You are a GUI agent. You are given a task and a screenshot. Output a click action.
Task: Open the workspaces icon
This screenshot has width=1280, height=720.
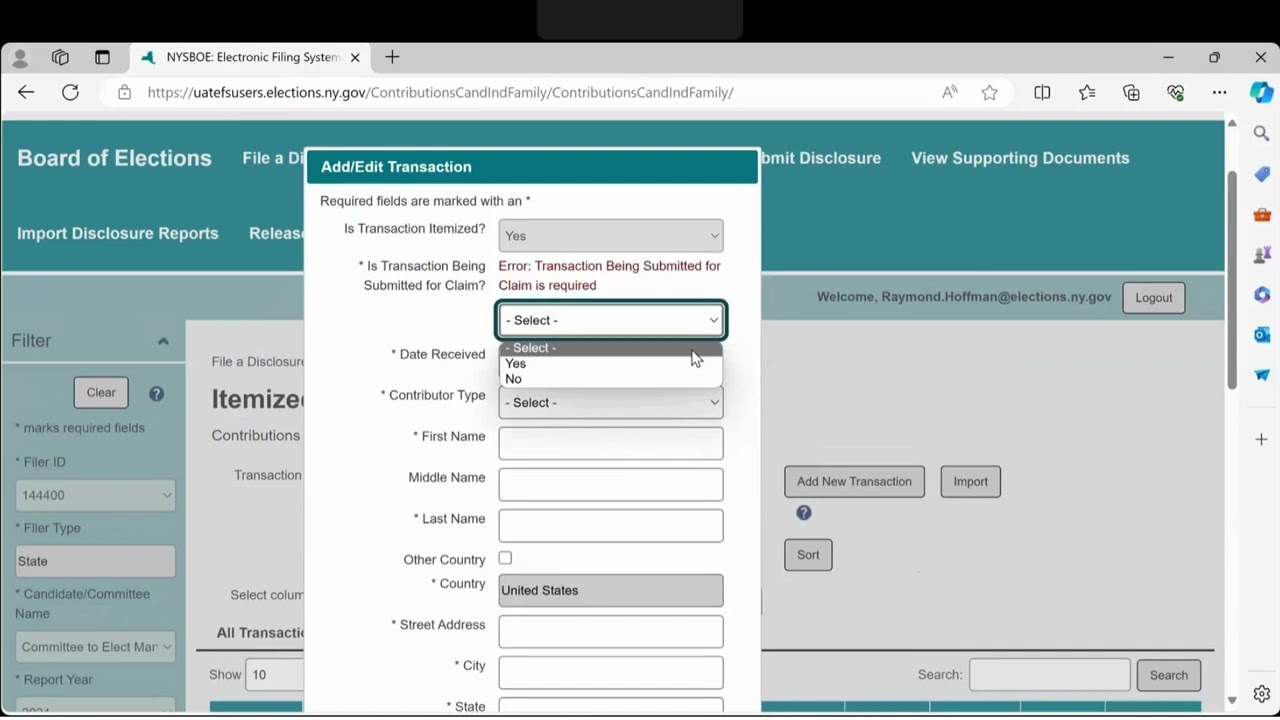(x=60, y=58)
